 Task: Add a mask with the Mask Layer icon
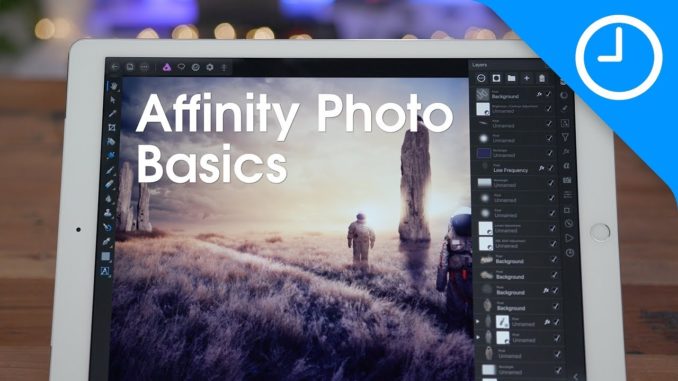point(496,78)
